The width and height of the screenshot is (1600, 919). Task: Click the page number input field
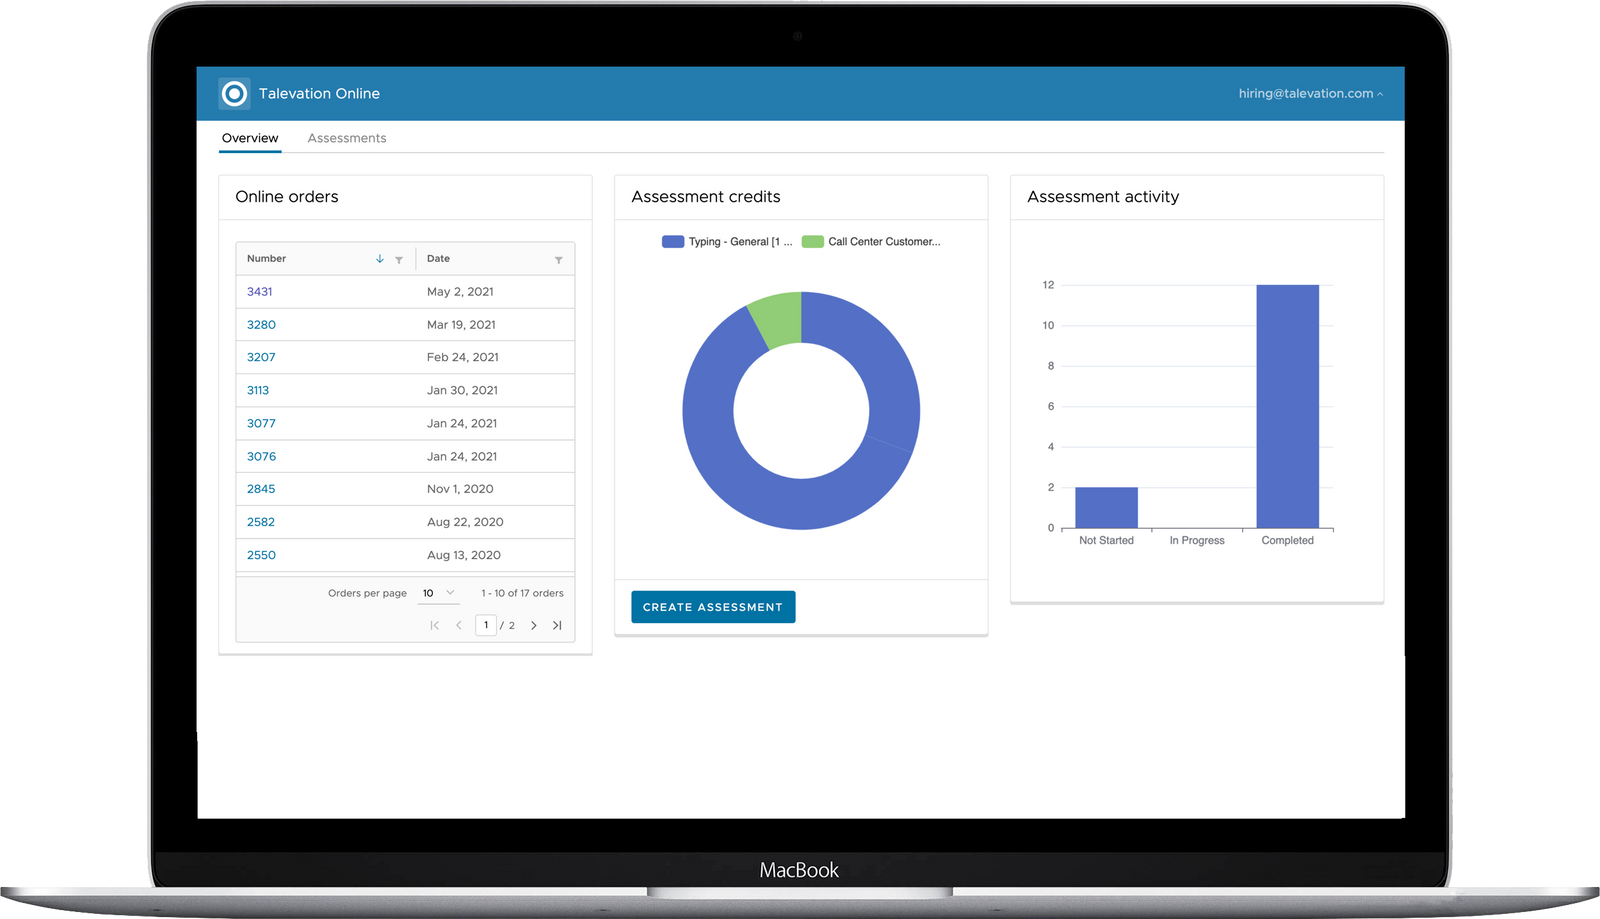tap(486, 625)
